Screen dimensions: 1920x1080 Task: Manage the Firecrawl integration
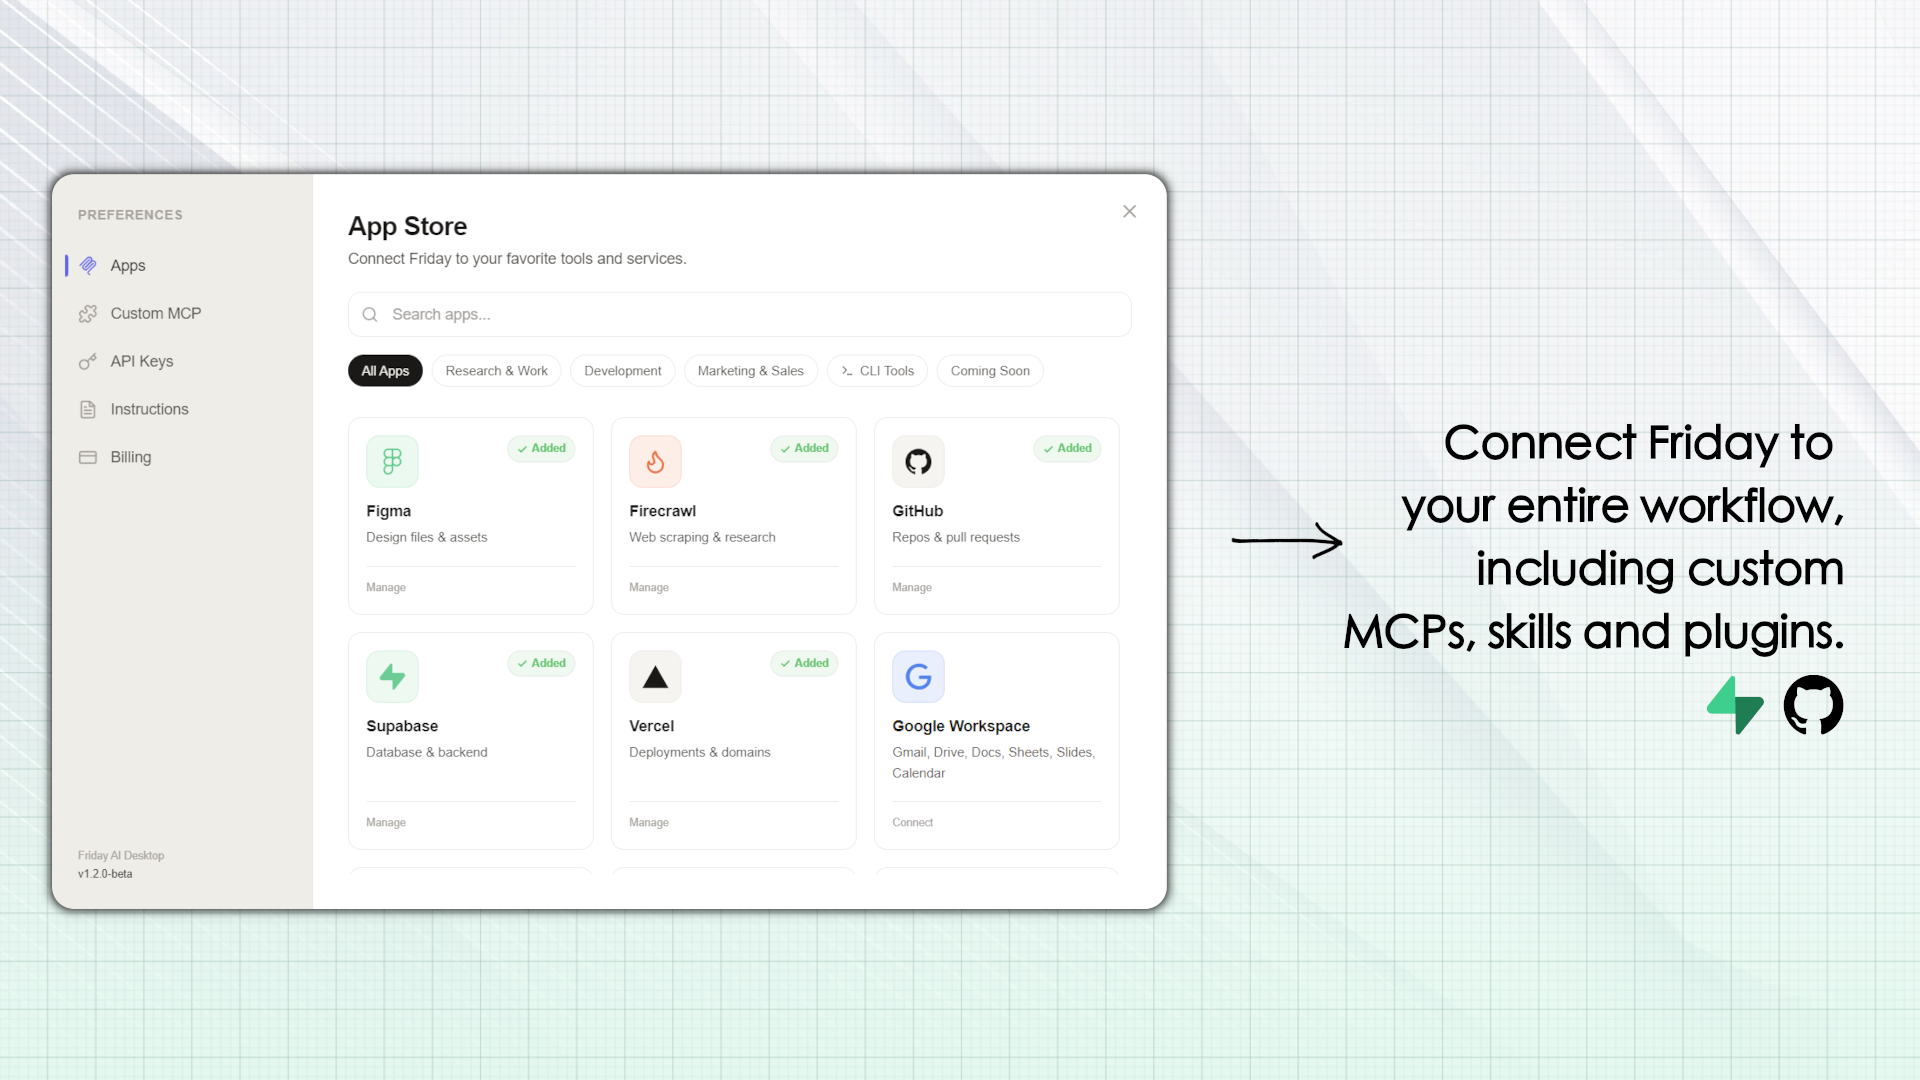649,587
